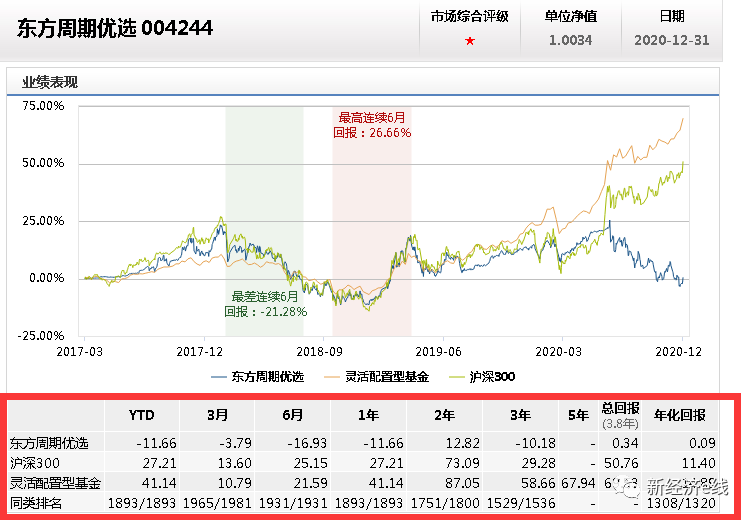Click the 最高连续6月 回报：26.66% annotation
Viewport: 753px width, 520px height.
(x=372, y=125)
